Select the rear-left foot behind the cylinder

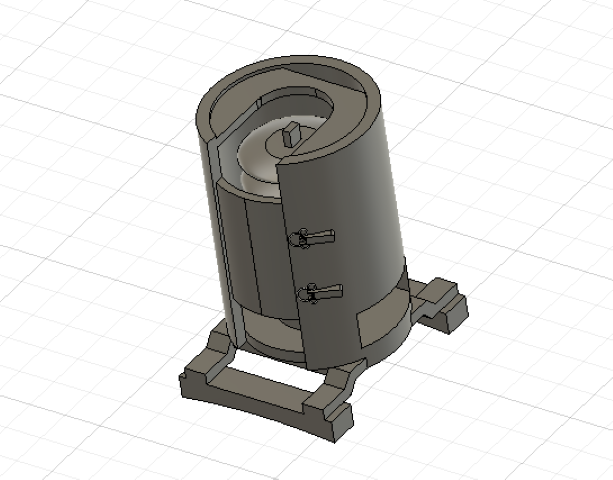click(221, 340)
